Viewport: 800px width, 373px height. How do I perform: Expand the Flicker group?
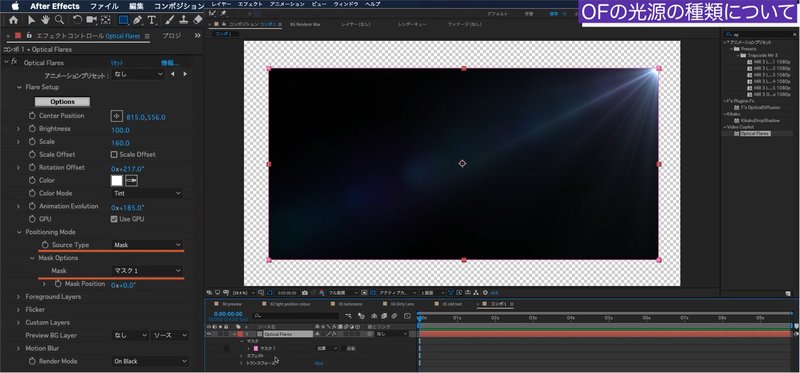point(19,310)
